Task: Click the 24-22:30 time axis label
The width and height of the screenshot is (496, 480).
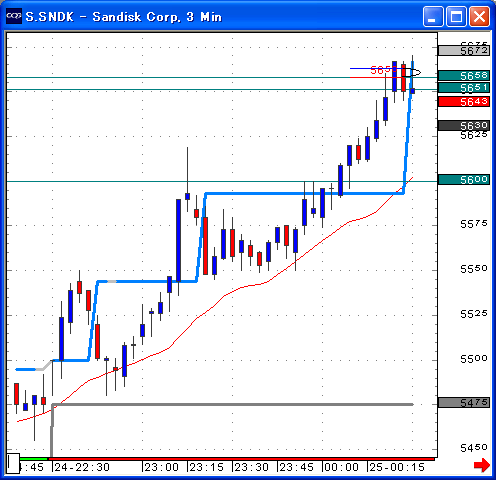Action: click(82, 467)
